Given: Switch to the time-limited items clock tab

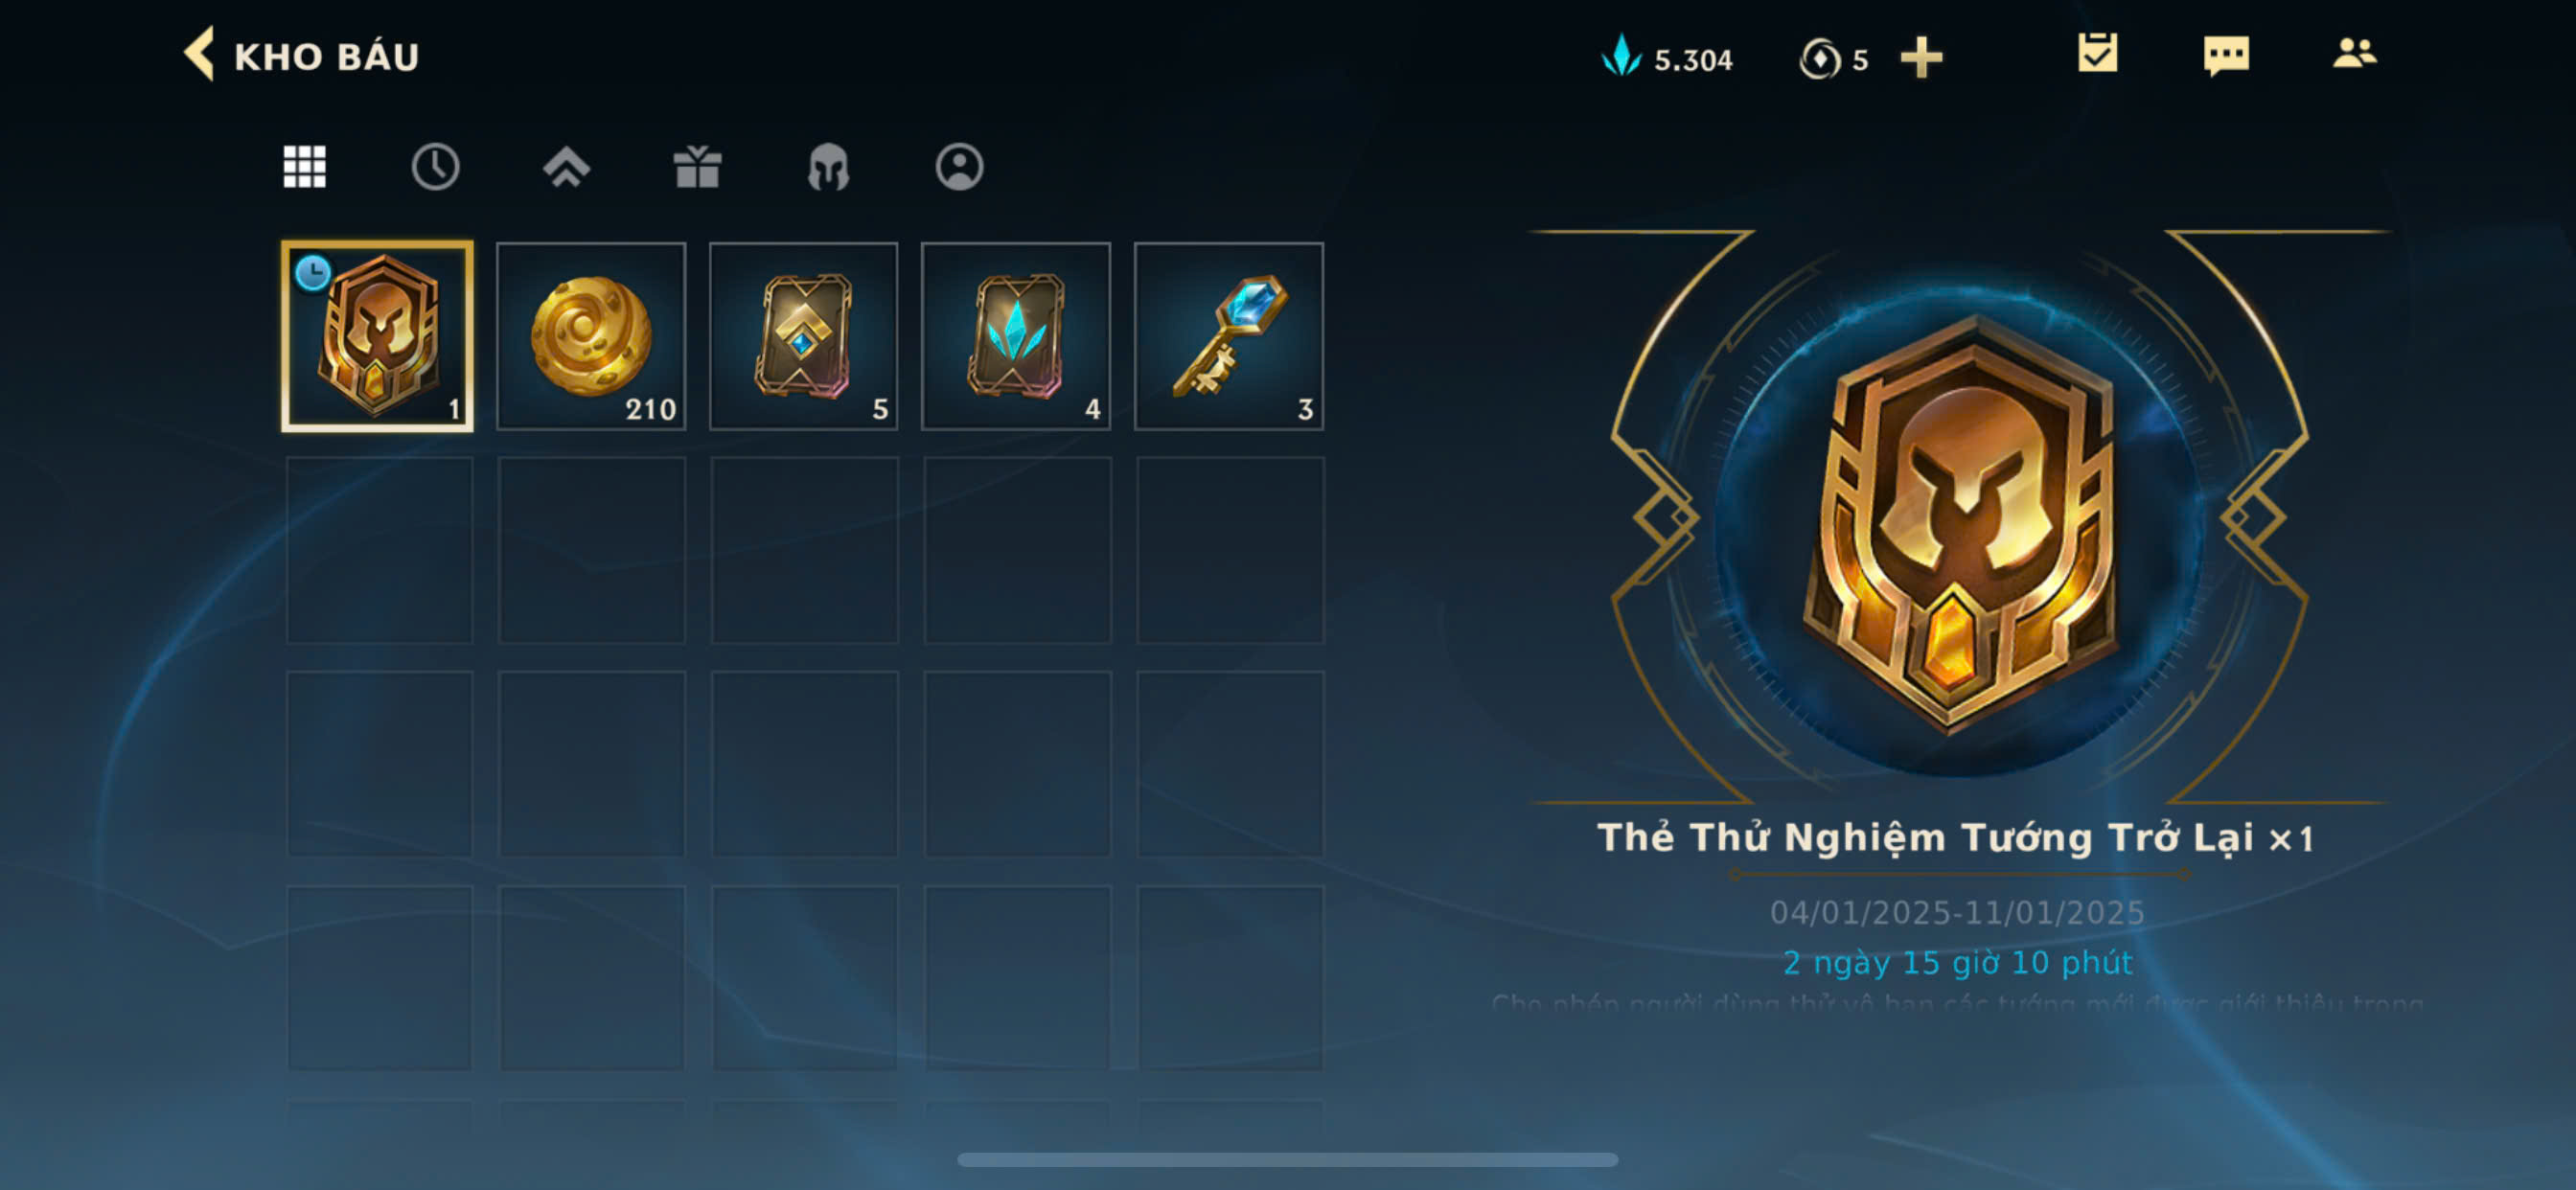Looking at the screenshot, I should point(435,166).
